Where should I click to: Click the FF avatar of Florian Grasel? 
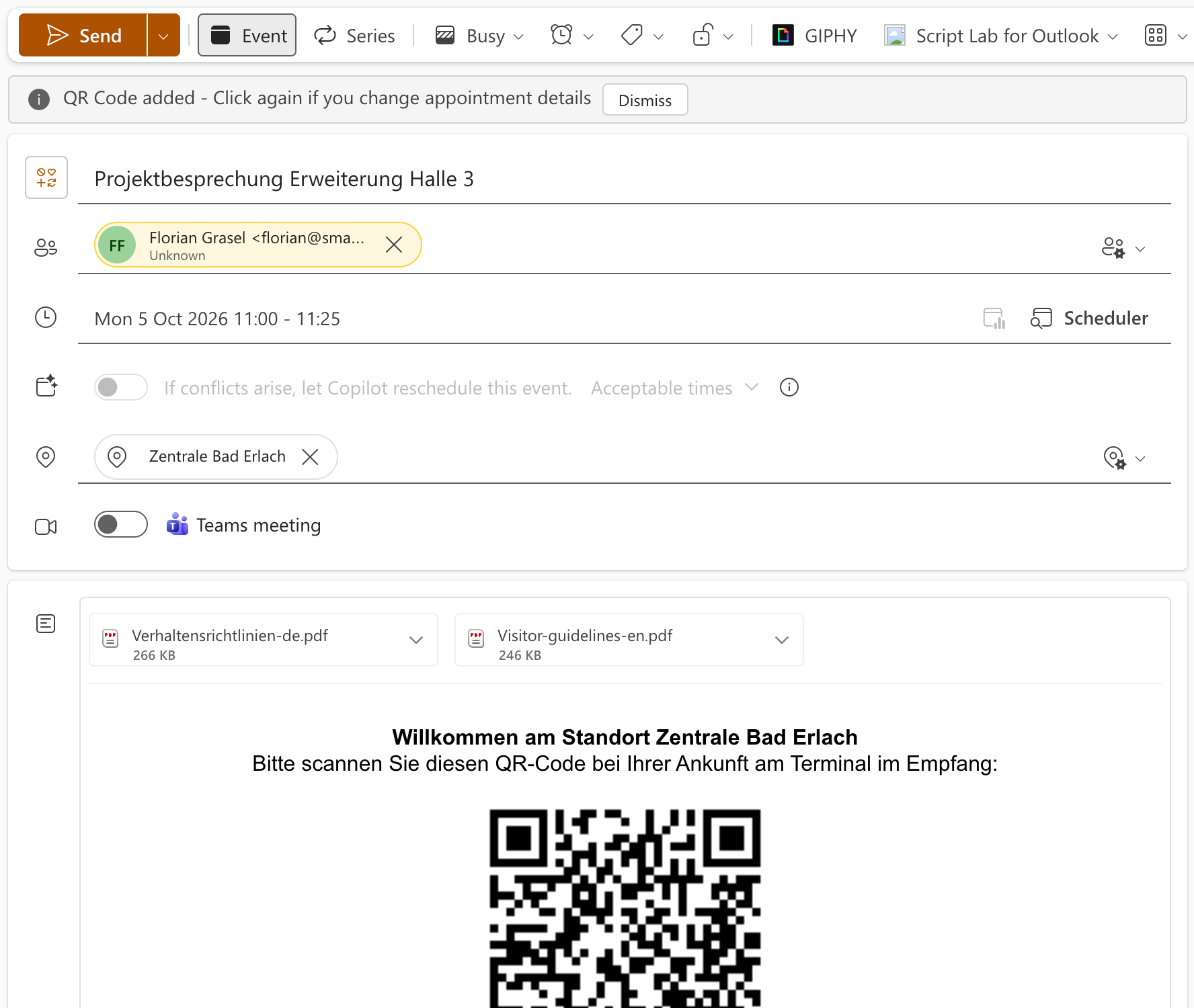pyautogui.click(x=117, y=245)
